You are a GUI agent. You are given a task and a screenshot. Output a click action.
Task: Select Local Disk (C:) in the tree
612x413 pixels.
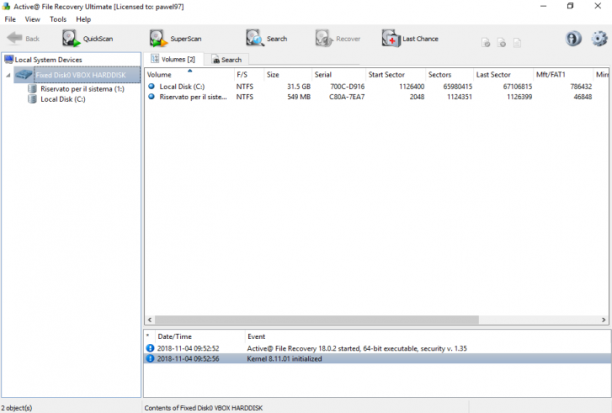pyautogui.click(x=57, y=99)
